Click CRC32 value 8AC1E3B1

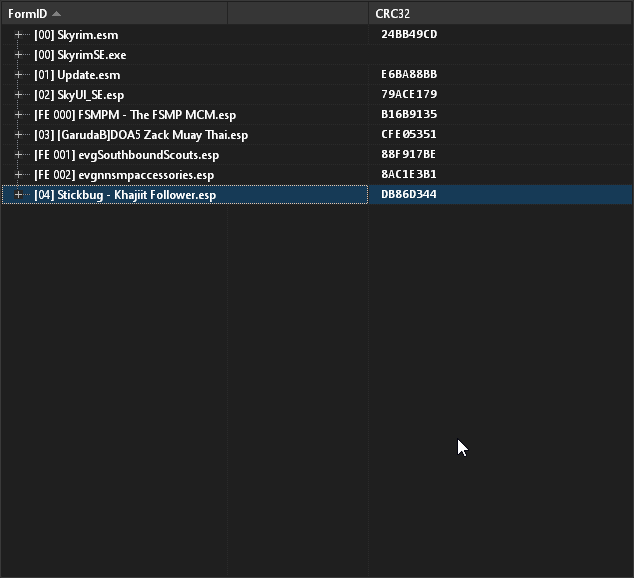[409, 174]
